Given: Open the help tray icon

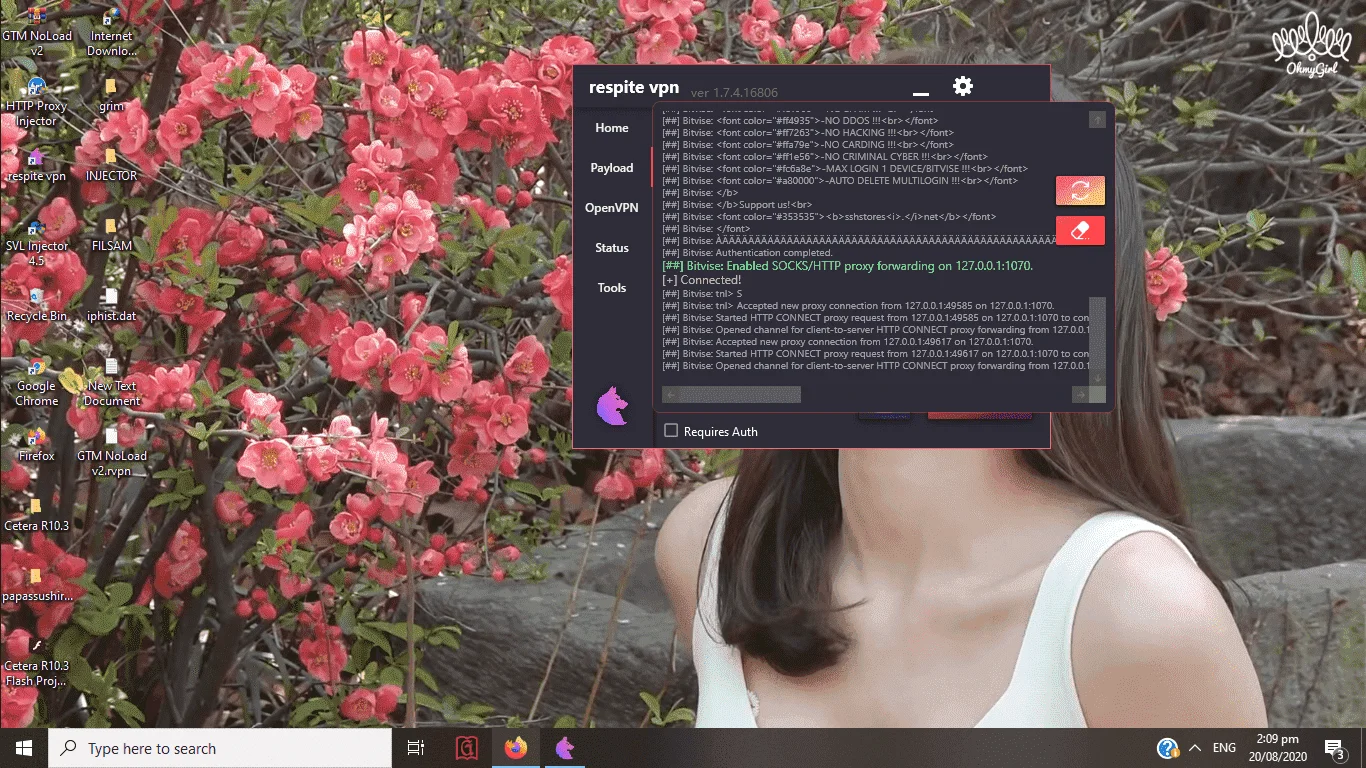Looking at the screenshot, I should [x=1167, y=748].
